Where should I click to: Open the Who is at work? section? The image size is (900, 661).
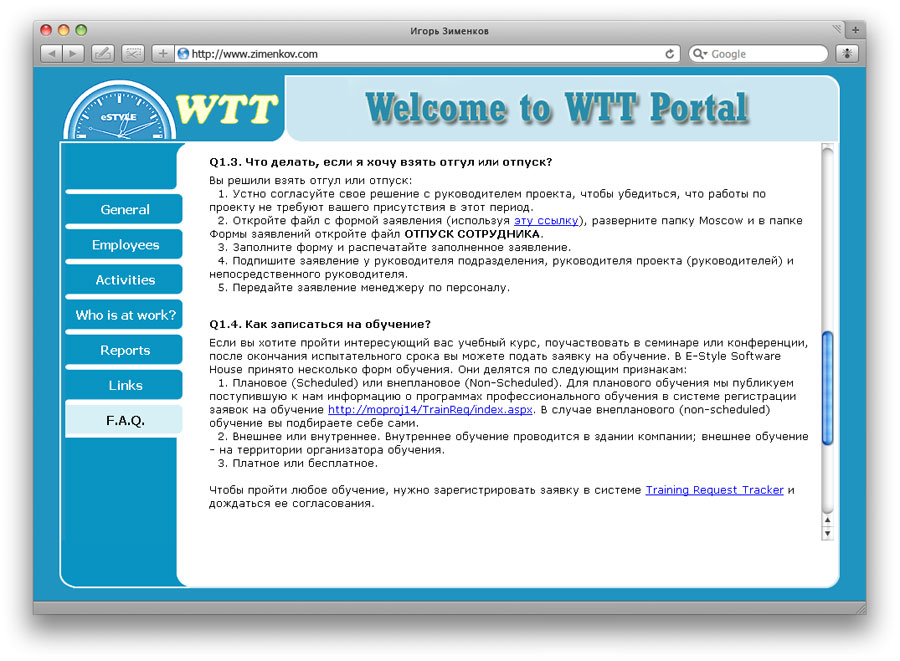pyautogui.click(x=125, y=314)
